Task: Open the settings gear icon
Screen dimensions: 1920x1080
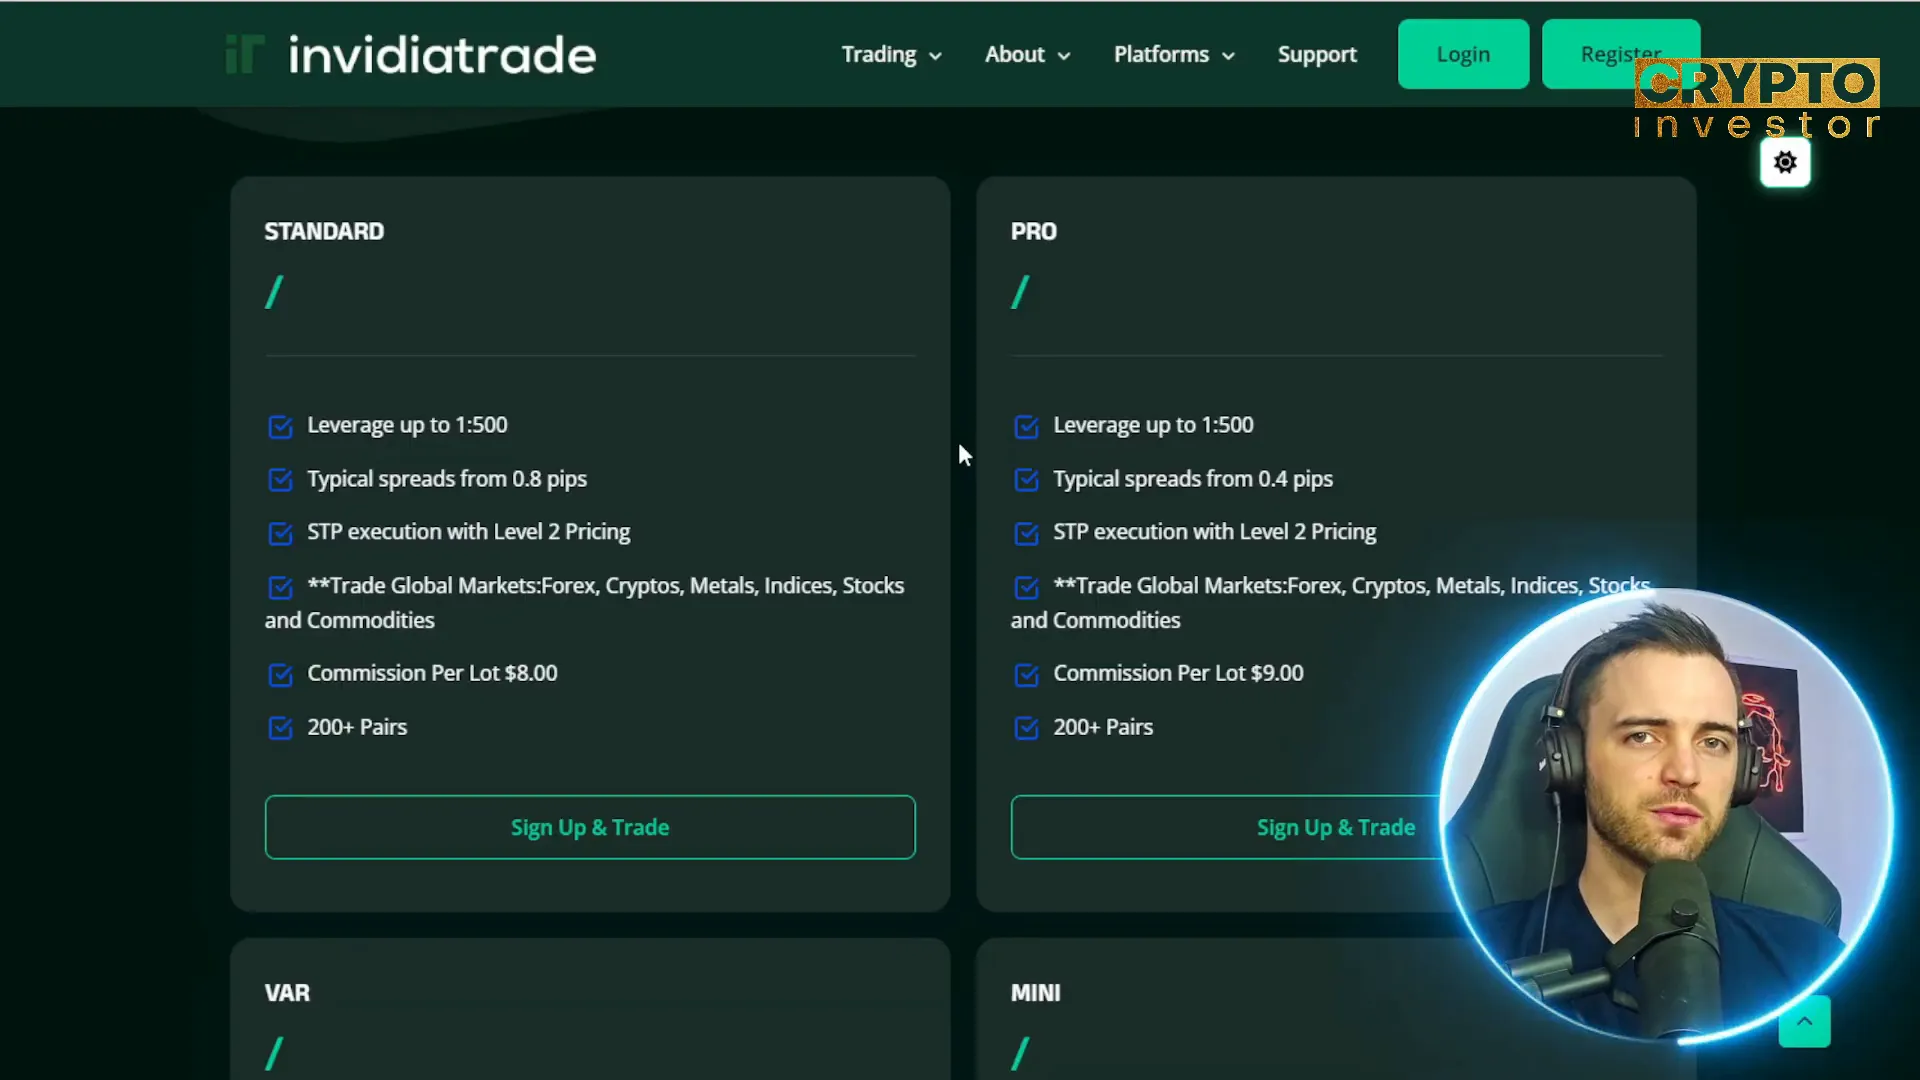Action: (x=1785, y=162)
